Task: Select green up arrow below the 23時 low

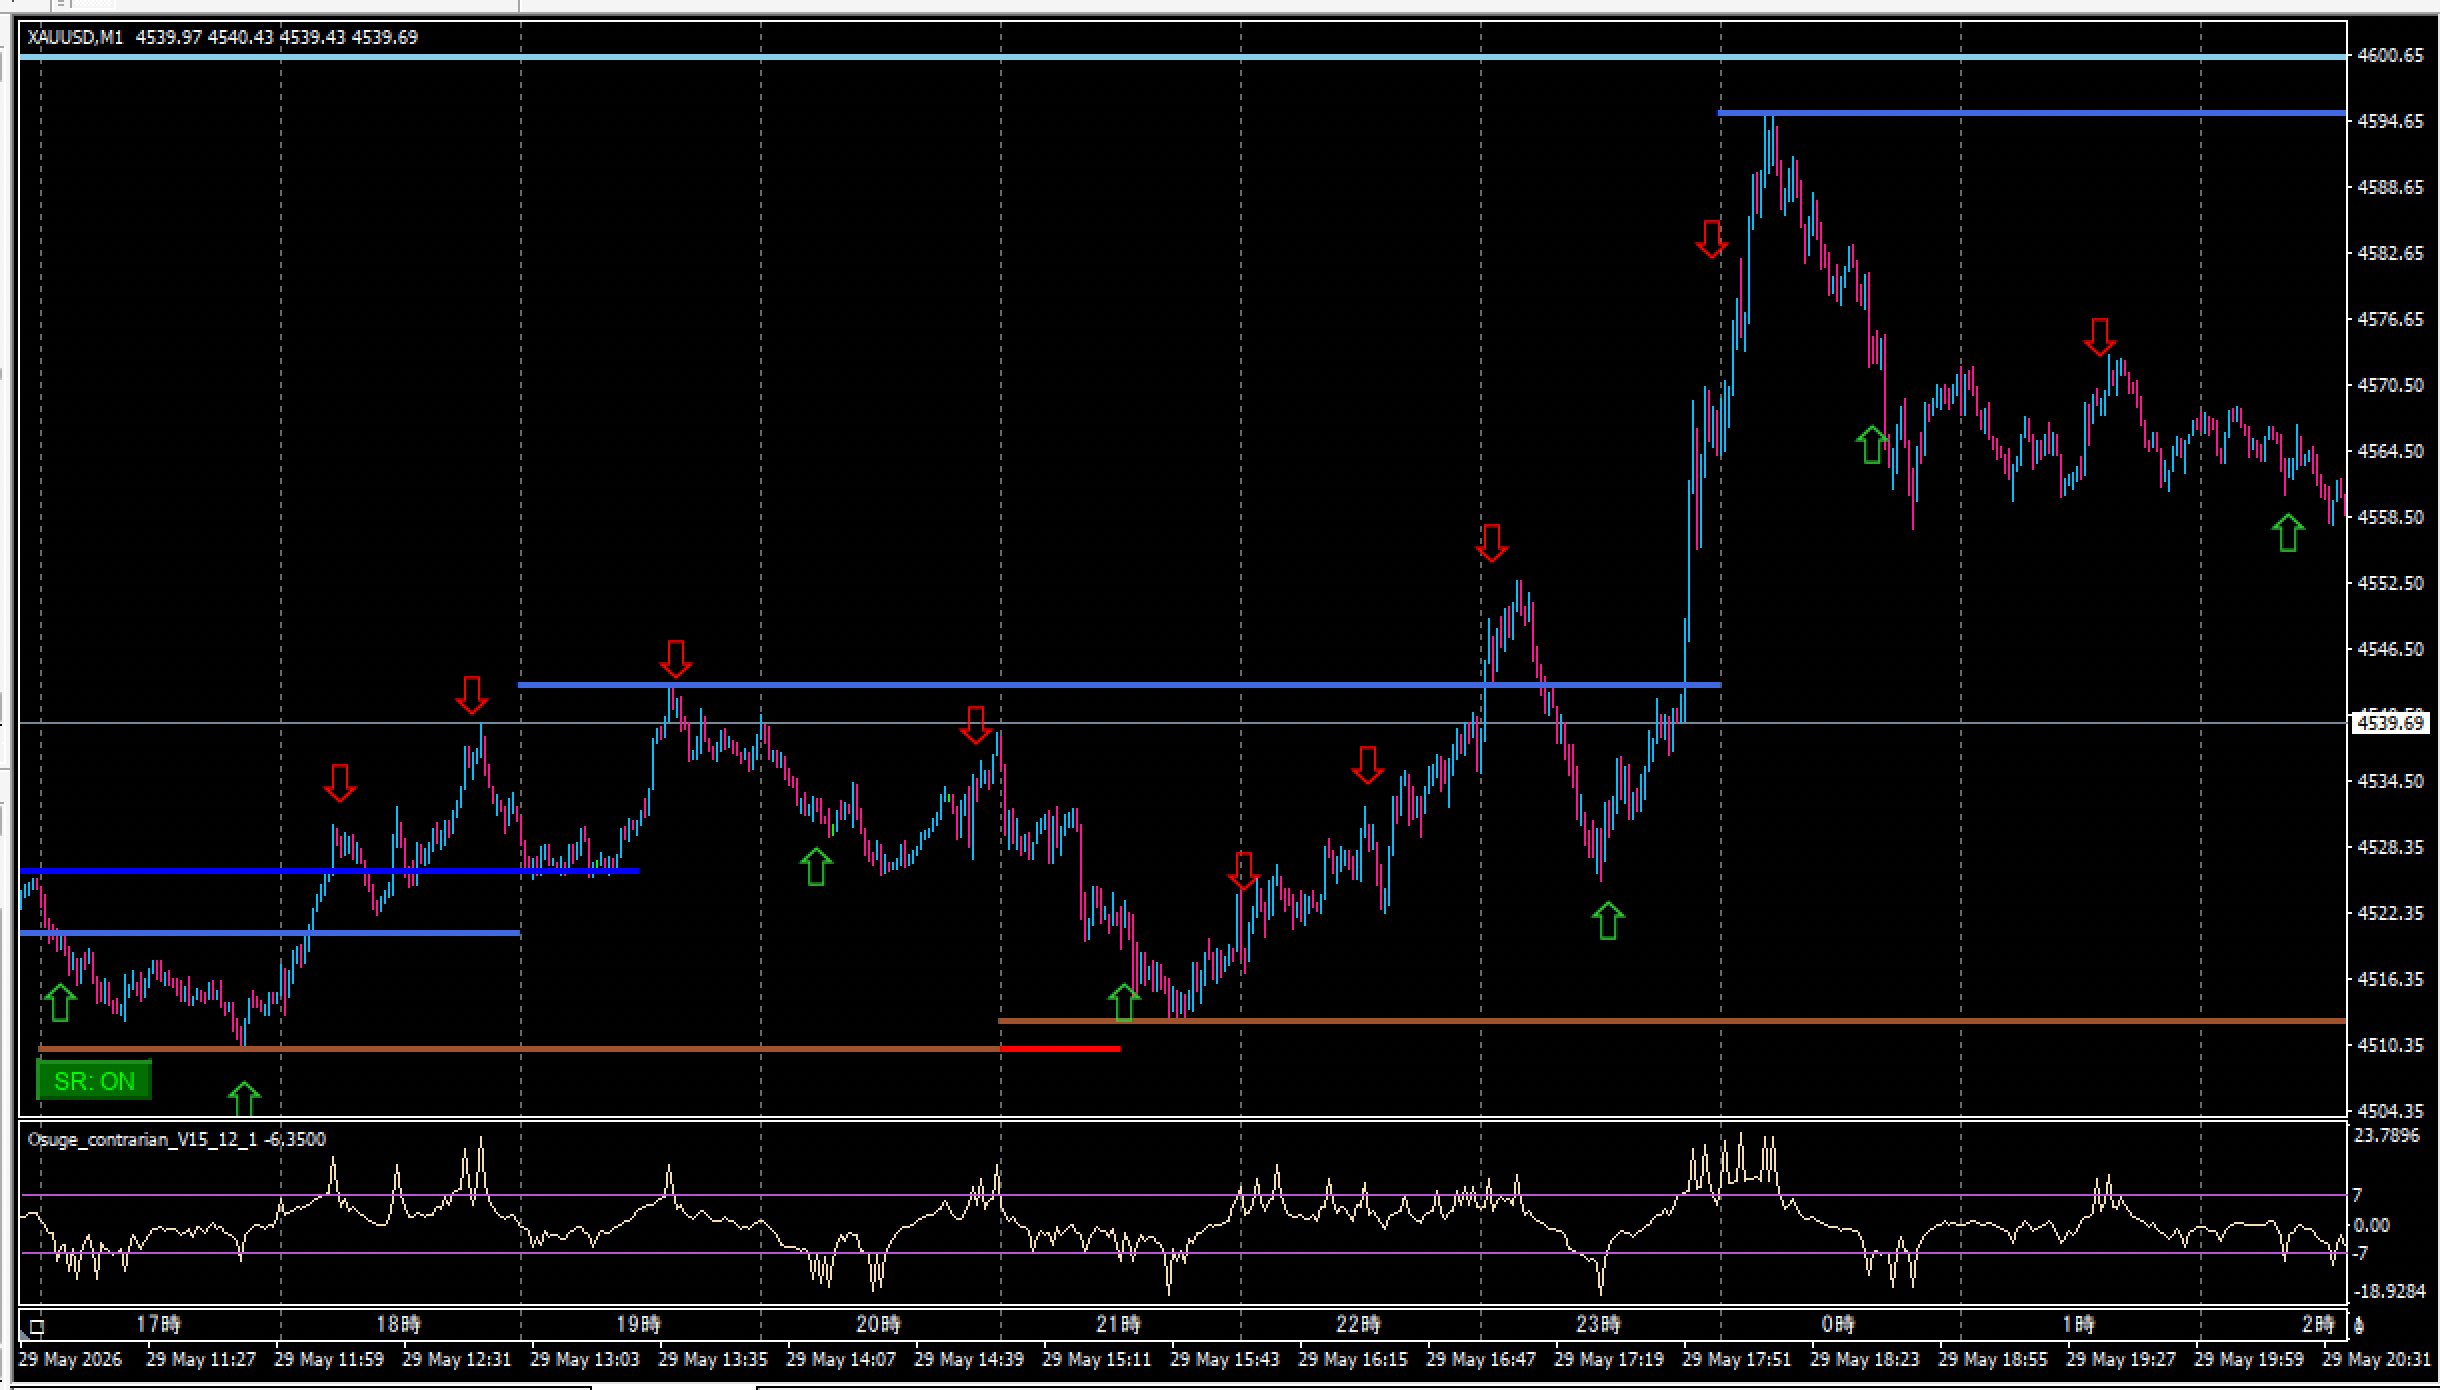Action: (x=1607, y=921)
